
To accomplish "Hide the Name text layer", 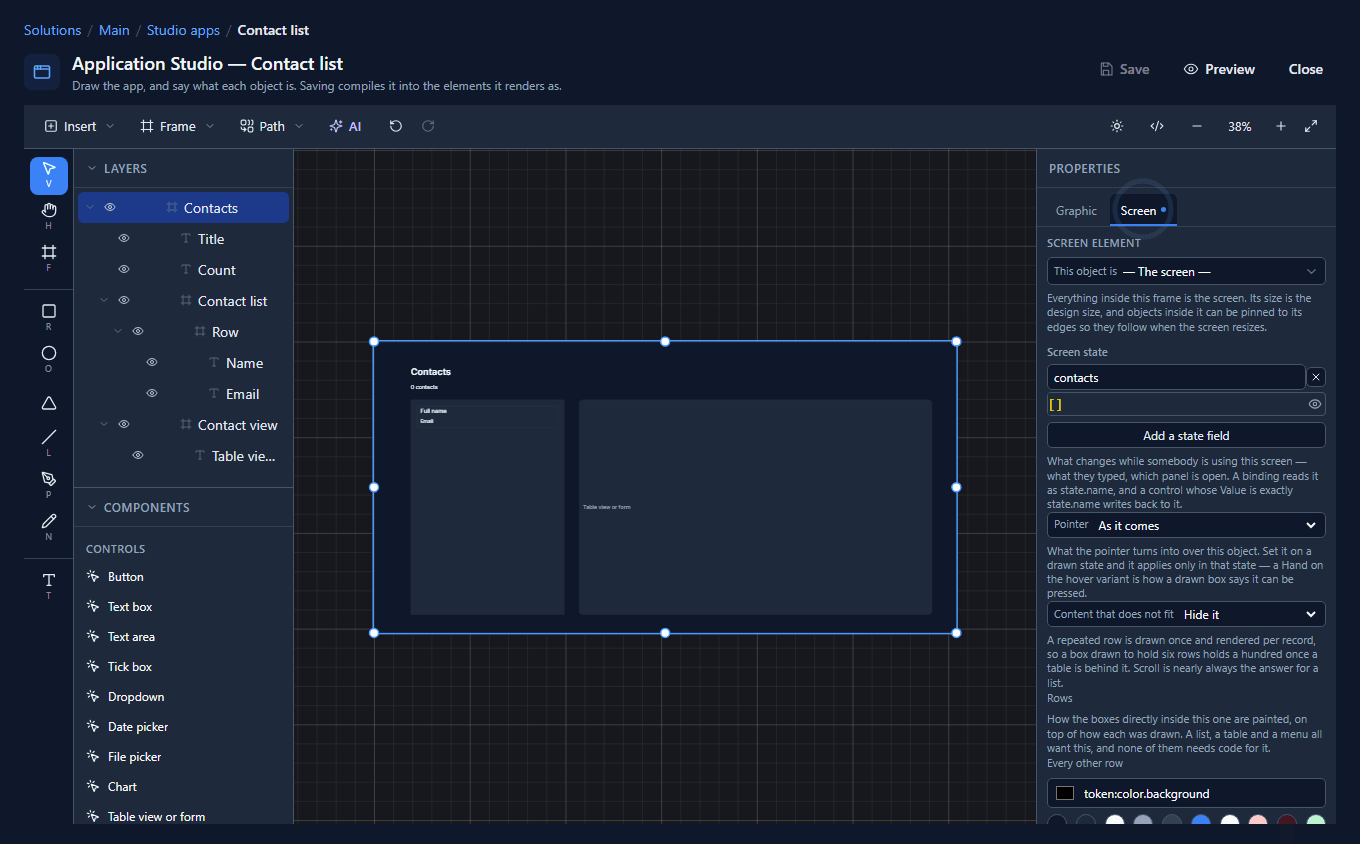I will pyautogui.click(x=152, y=363).
